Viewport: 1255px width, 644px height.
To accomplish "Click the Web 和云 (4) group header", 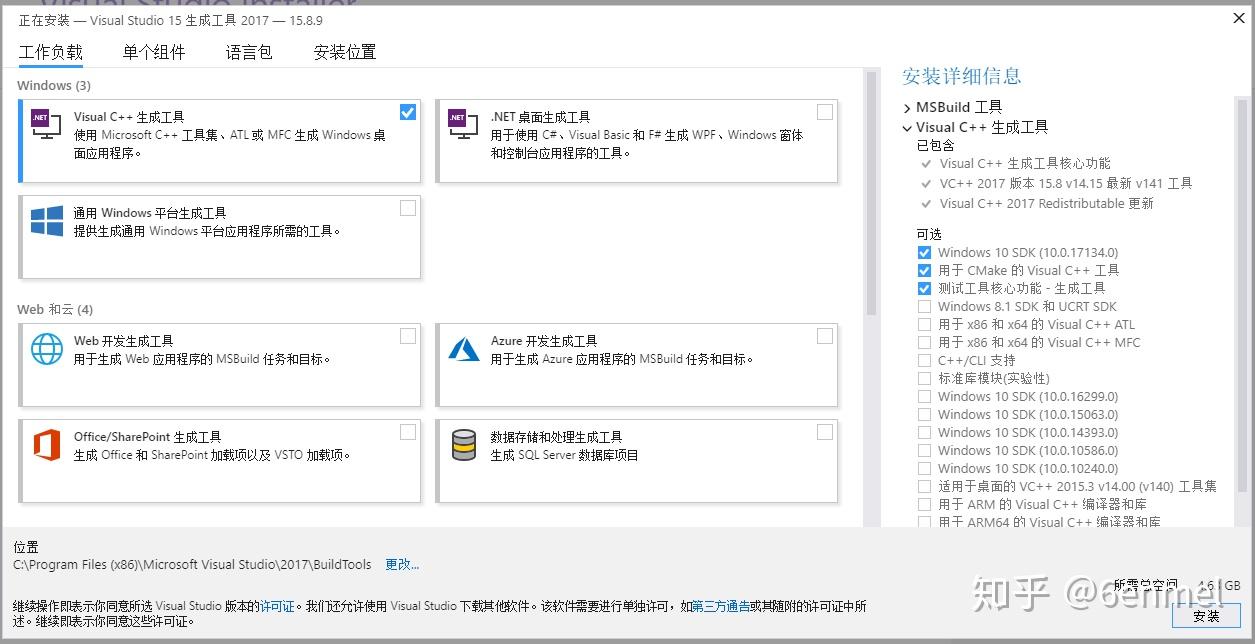I will point(55,310).
